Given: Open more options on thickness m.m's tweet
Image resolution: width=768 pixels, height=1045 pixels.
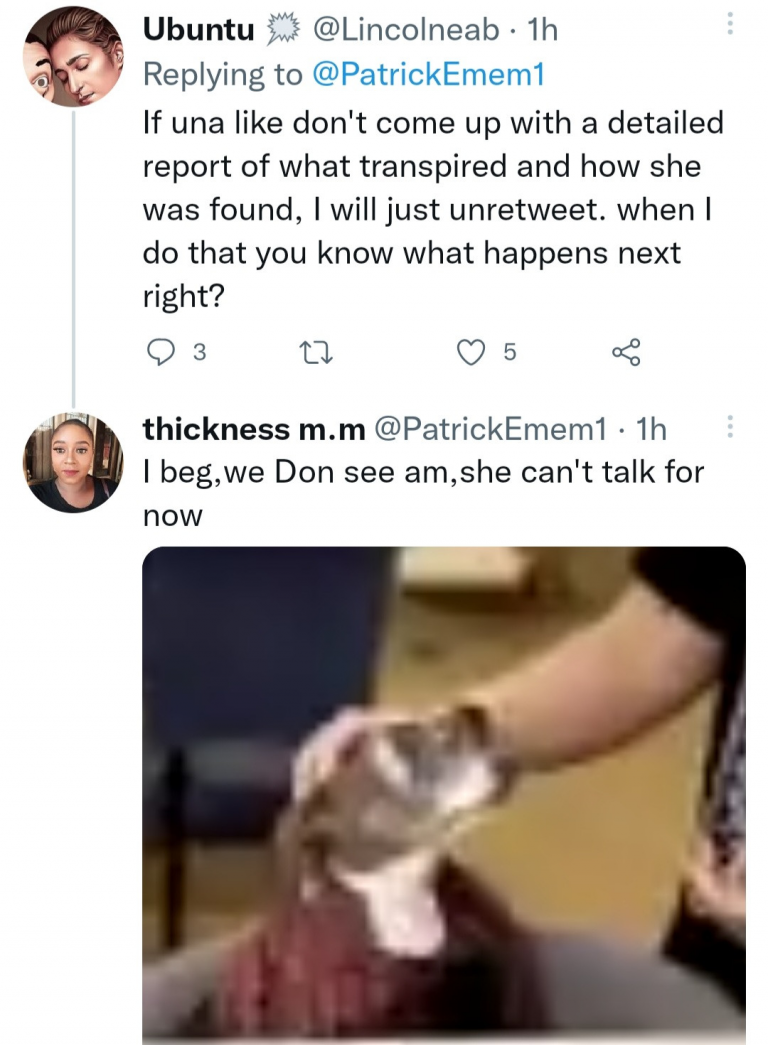Looking at the screenshot, I should (x=730, y=428).
